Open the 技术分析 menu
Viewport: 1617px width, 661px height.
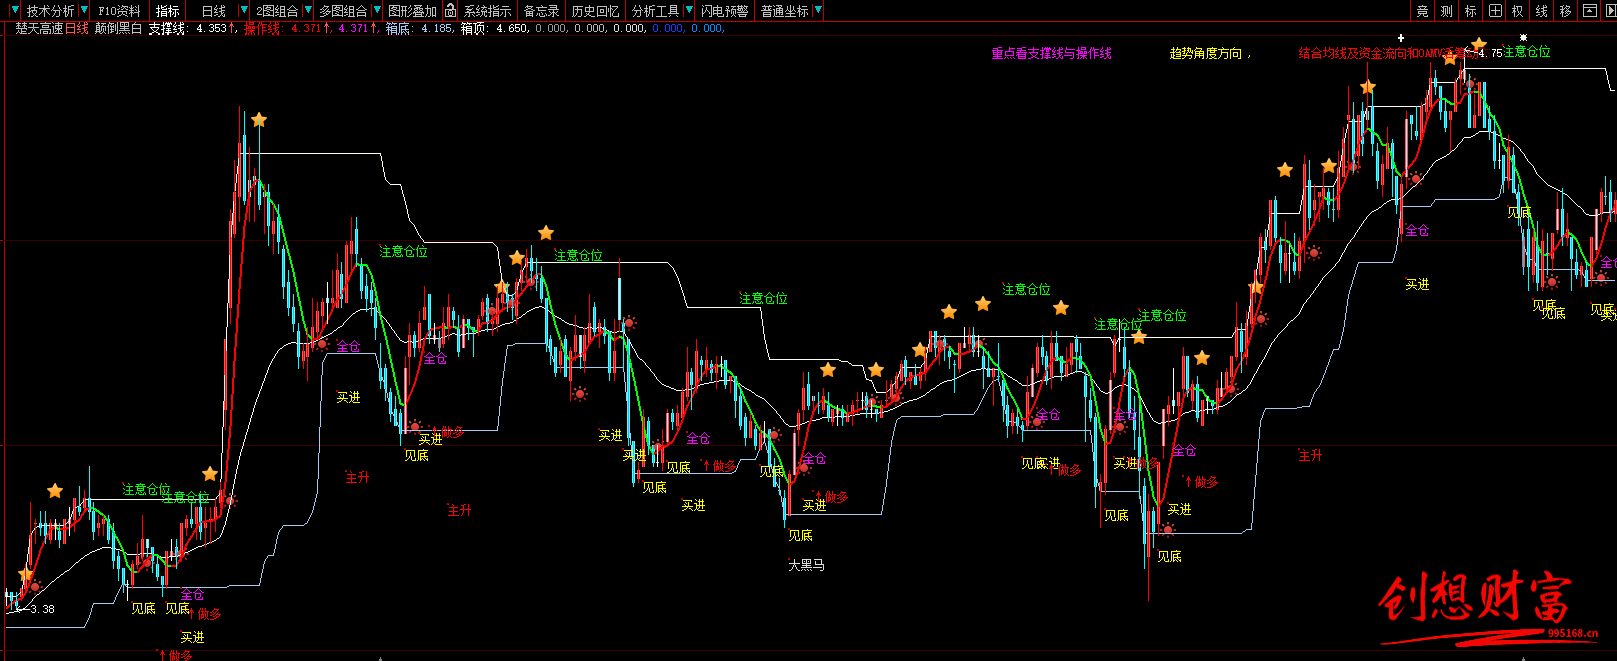[50, 11]
